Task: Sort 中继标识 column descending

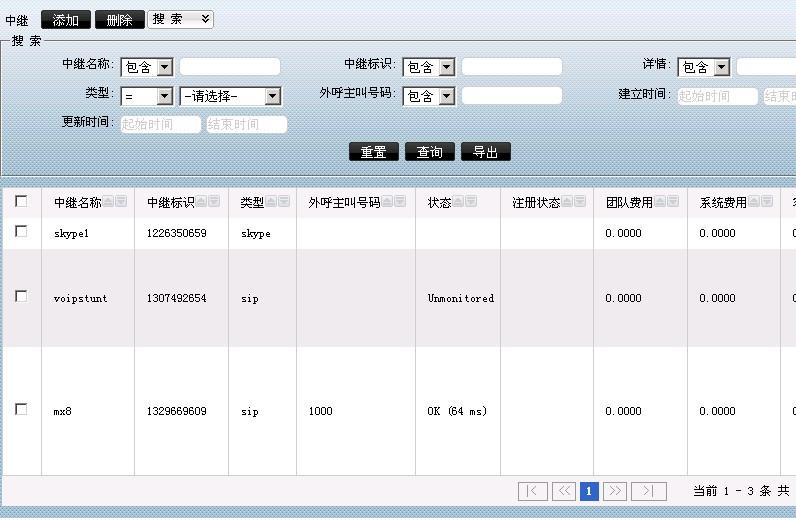Action: [x=214, y=202]
